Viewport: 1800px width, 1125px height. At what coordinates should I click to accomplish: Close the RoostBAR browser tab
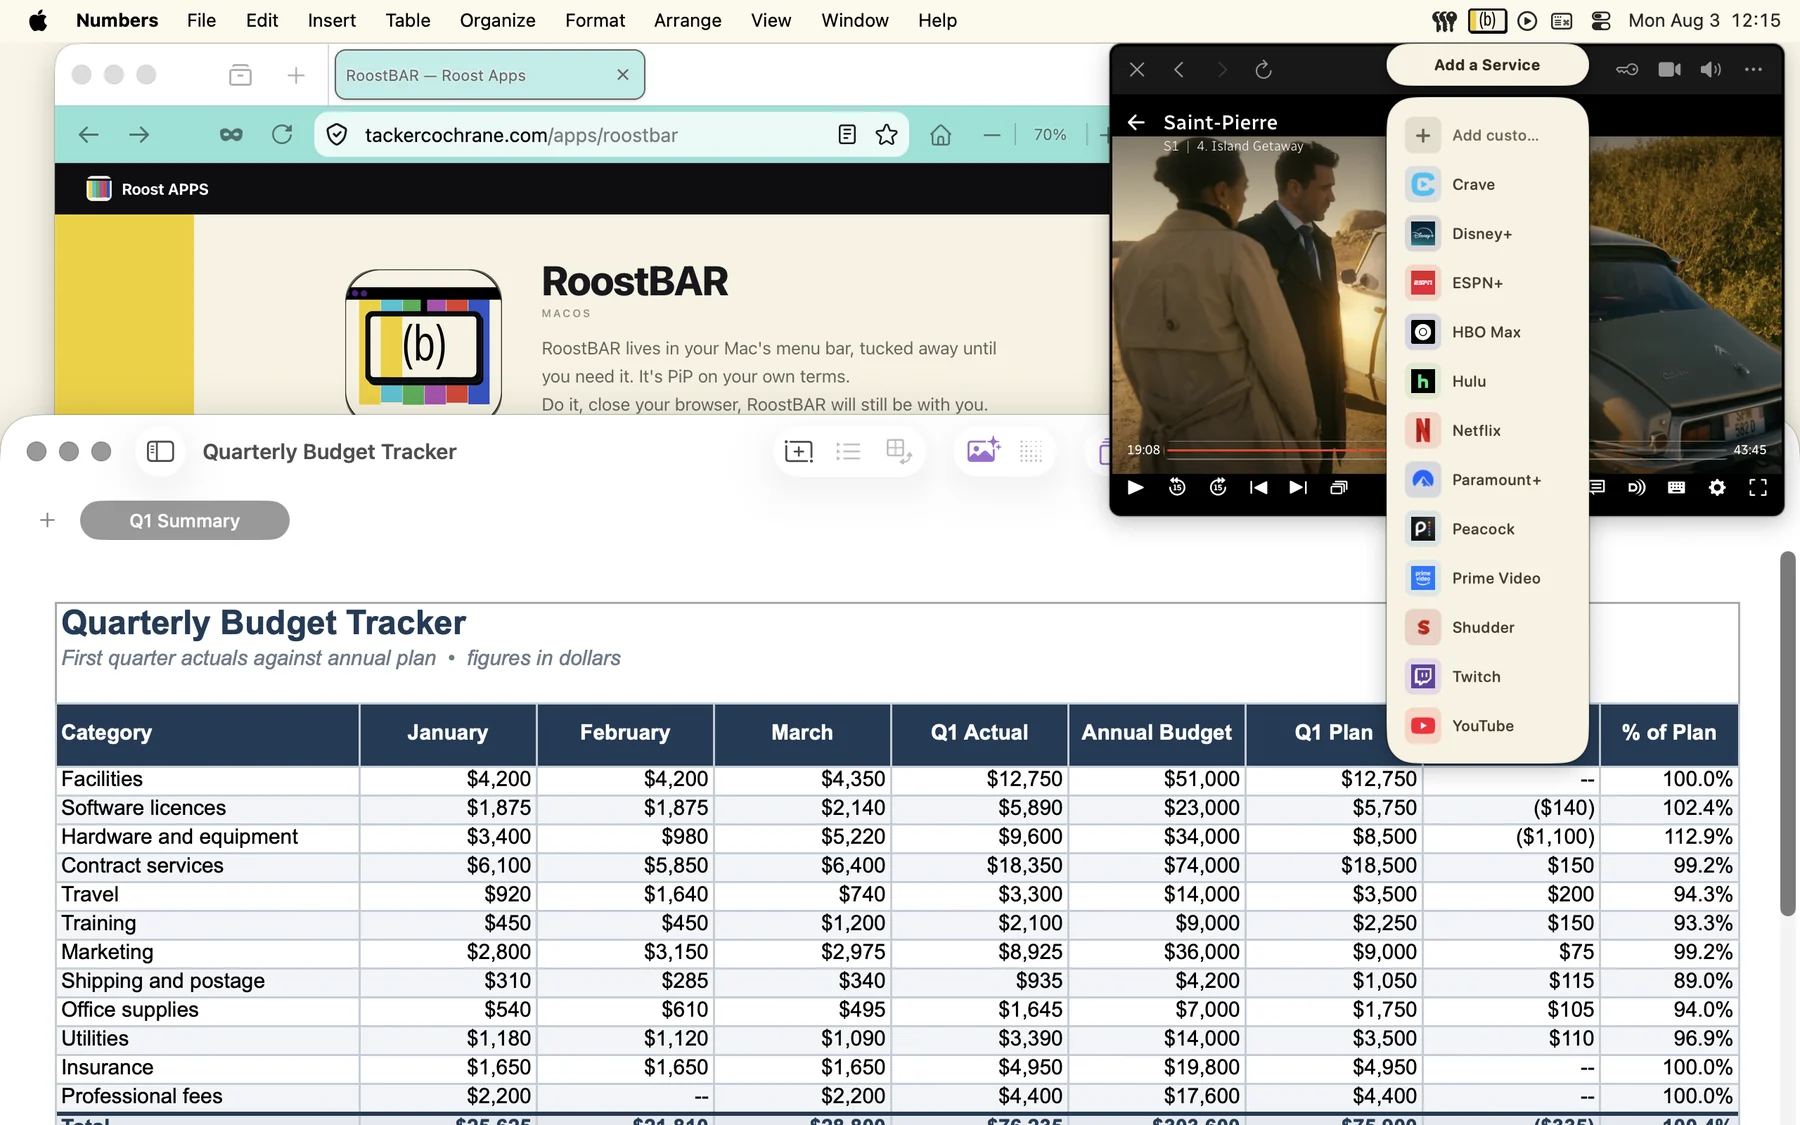[623, 75]
